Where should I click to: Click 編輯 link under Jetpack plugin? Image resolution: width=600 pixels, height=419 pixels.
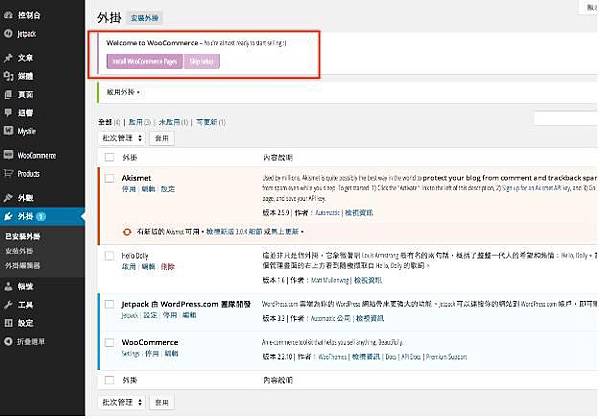click(189, 315)
